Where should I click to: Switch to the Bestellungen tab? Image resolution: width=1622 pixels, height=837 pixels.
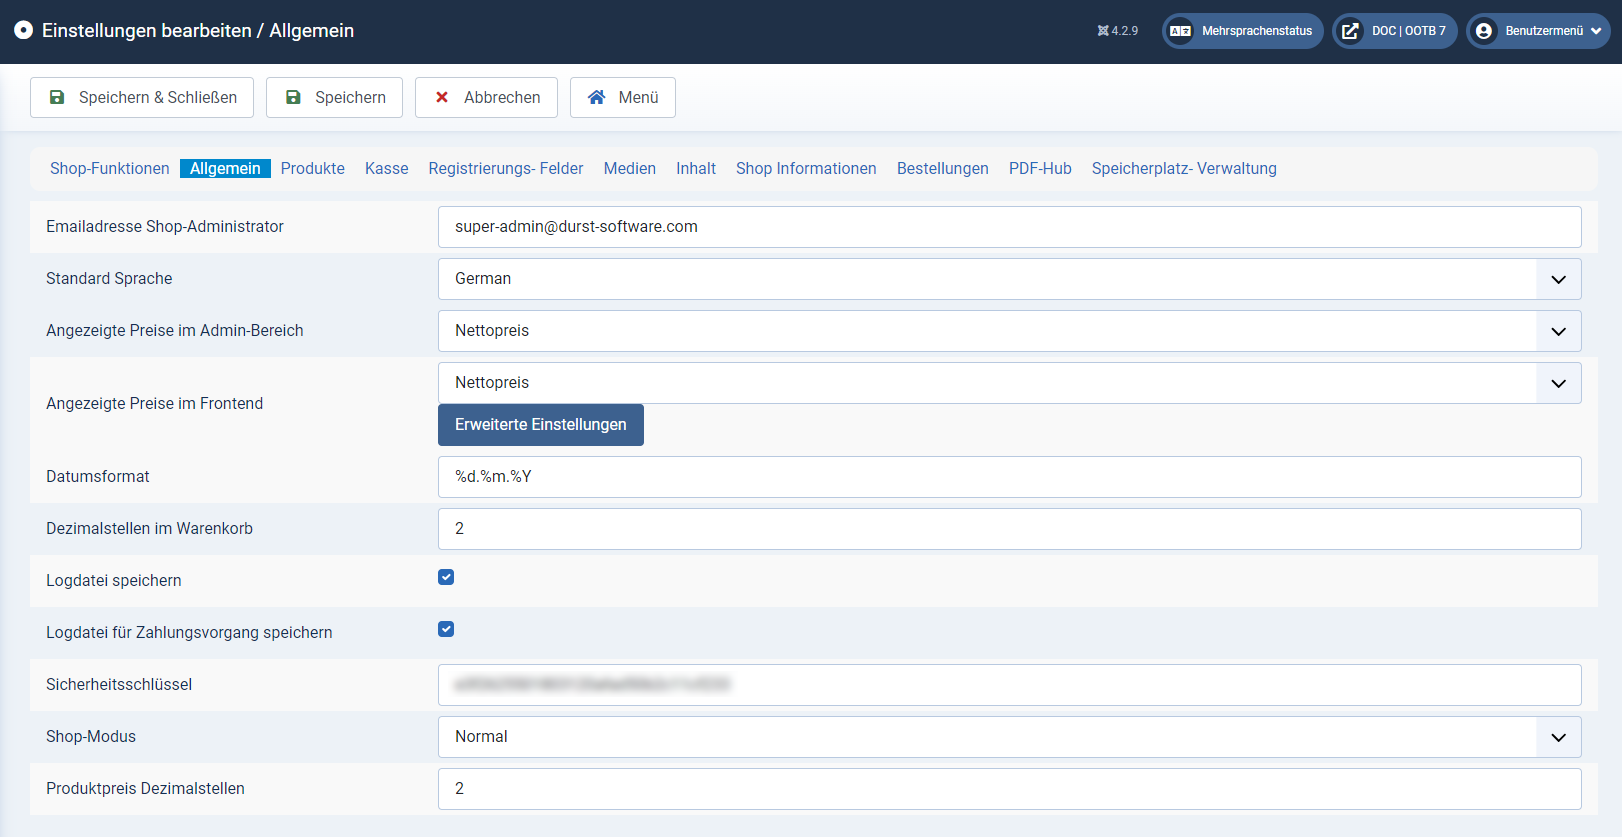(943, 168)
